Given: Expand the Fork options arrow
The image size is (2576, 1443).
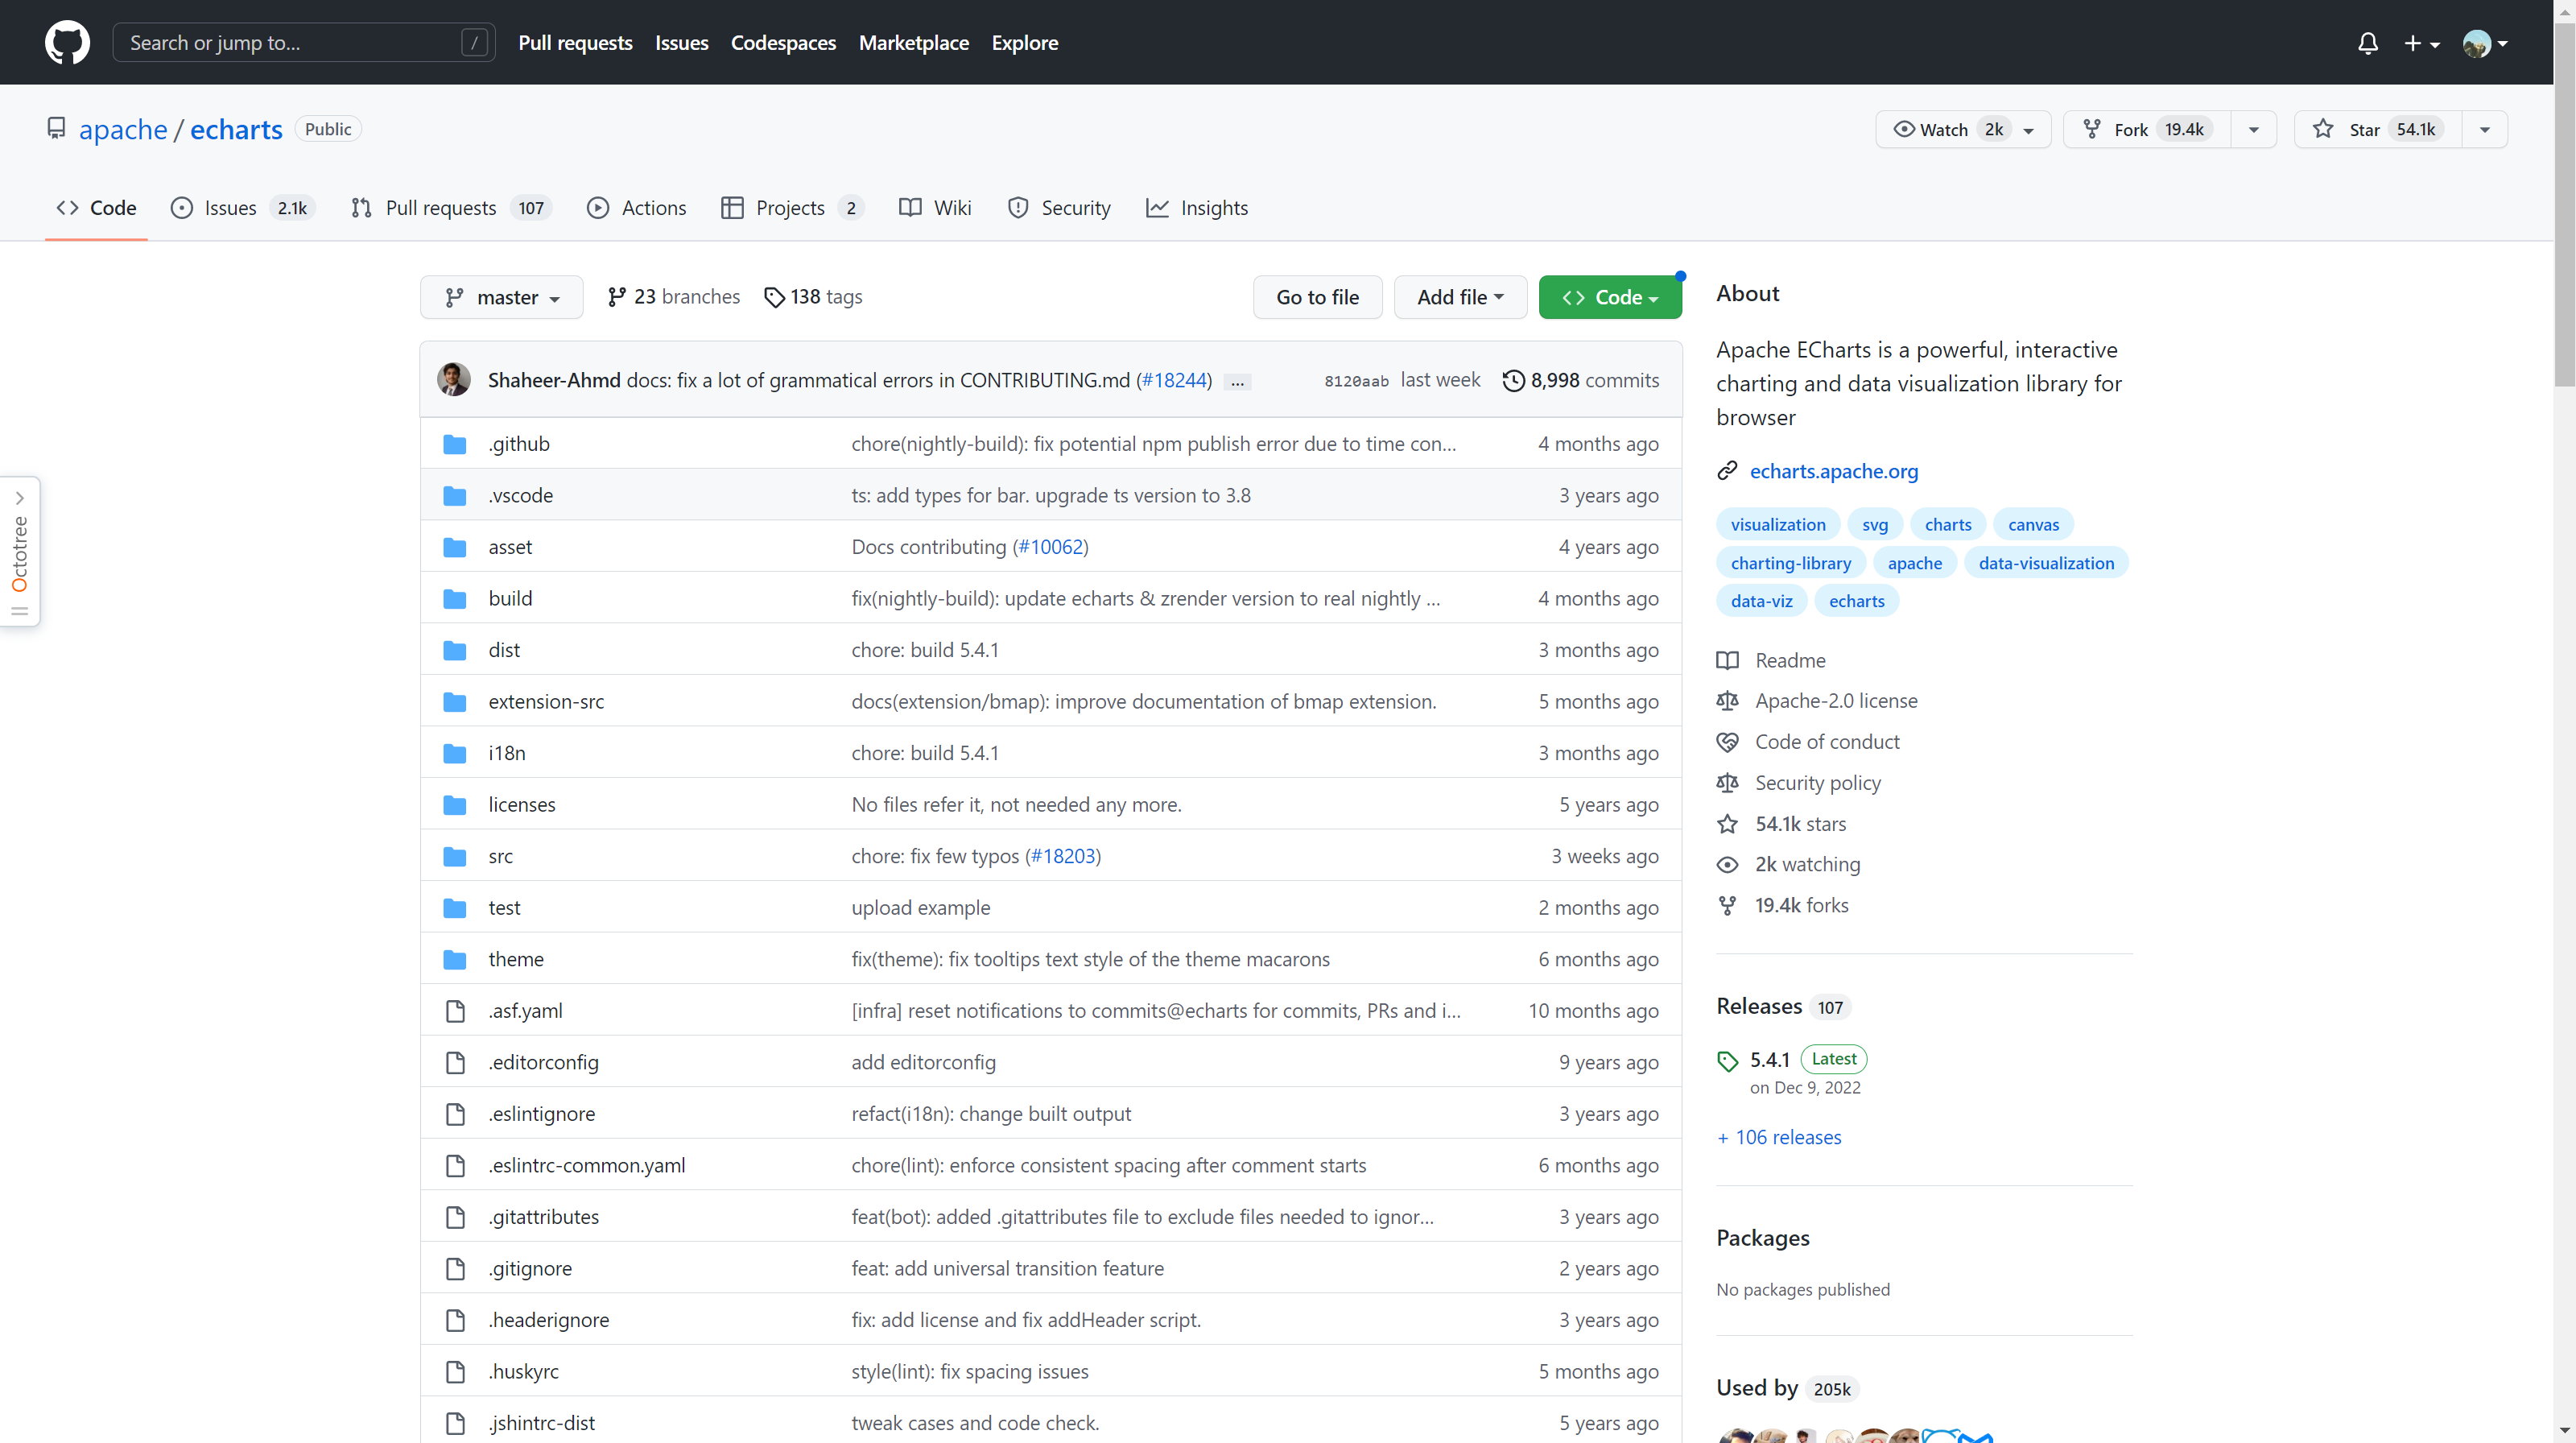Looking at the screenshot, I should [x=2253, y=129].
